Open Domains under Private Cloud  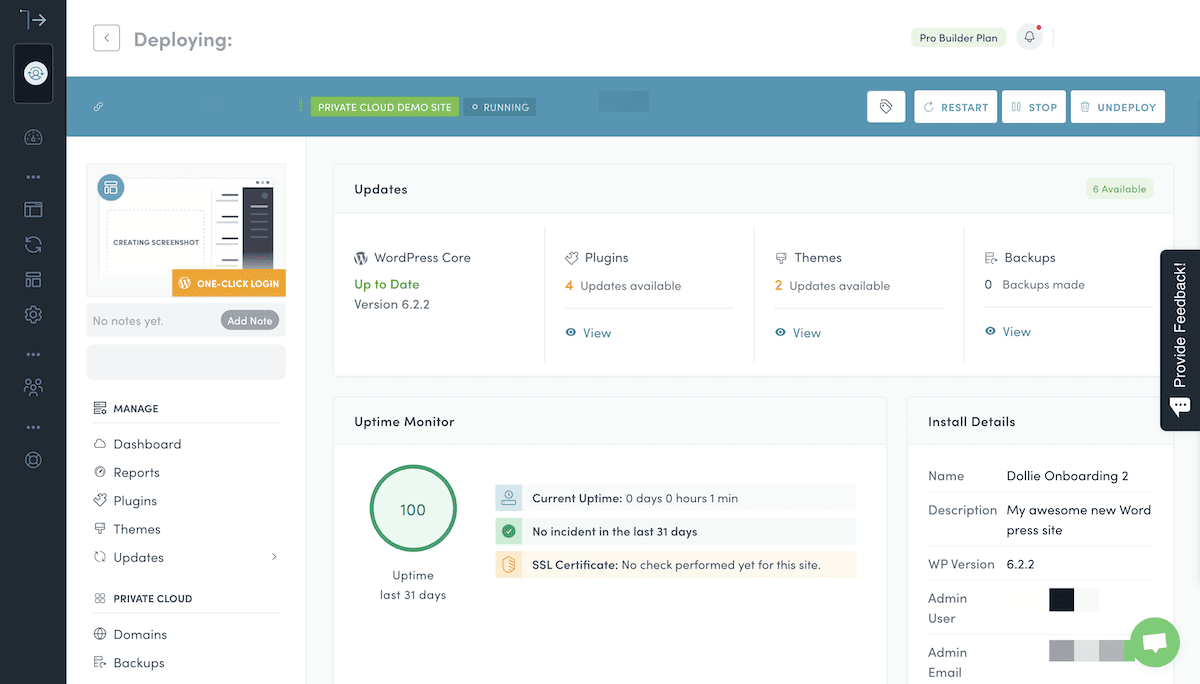click(x=140, y=634)
